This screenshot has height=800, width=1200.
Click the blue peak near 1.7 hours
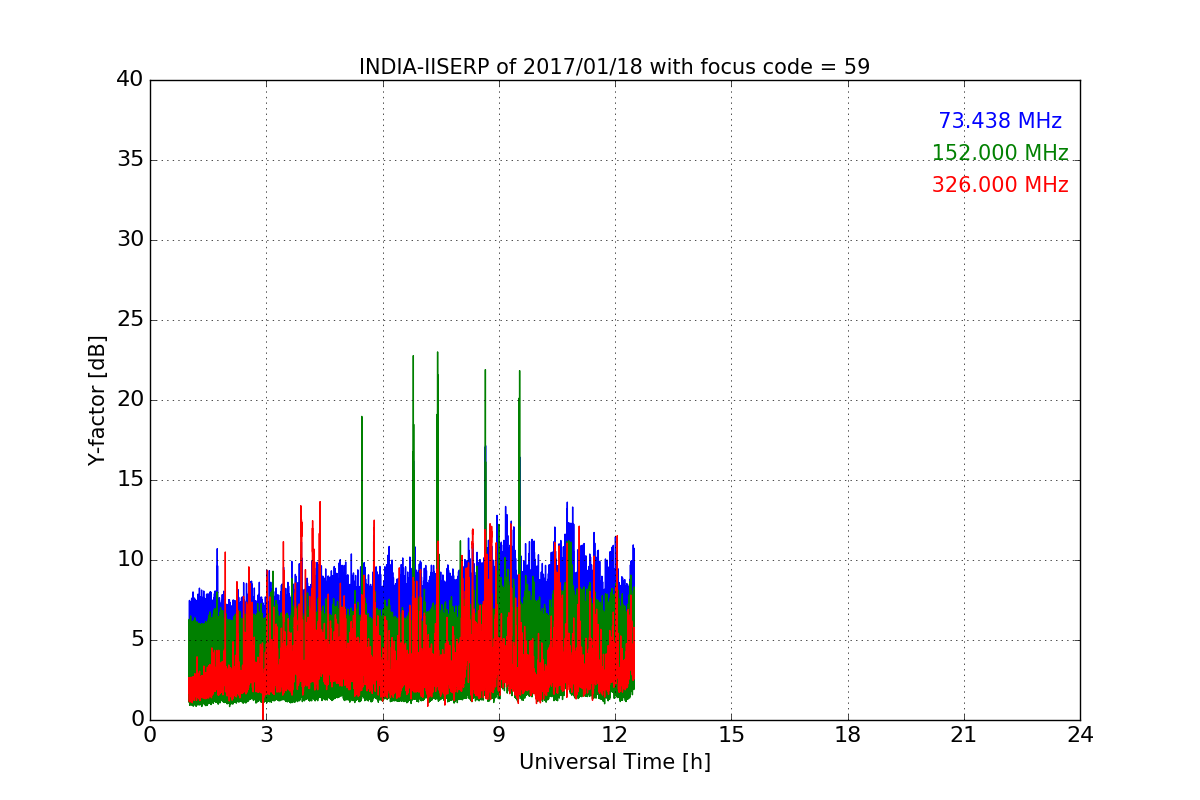(x=217, y=550)
